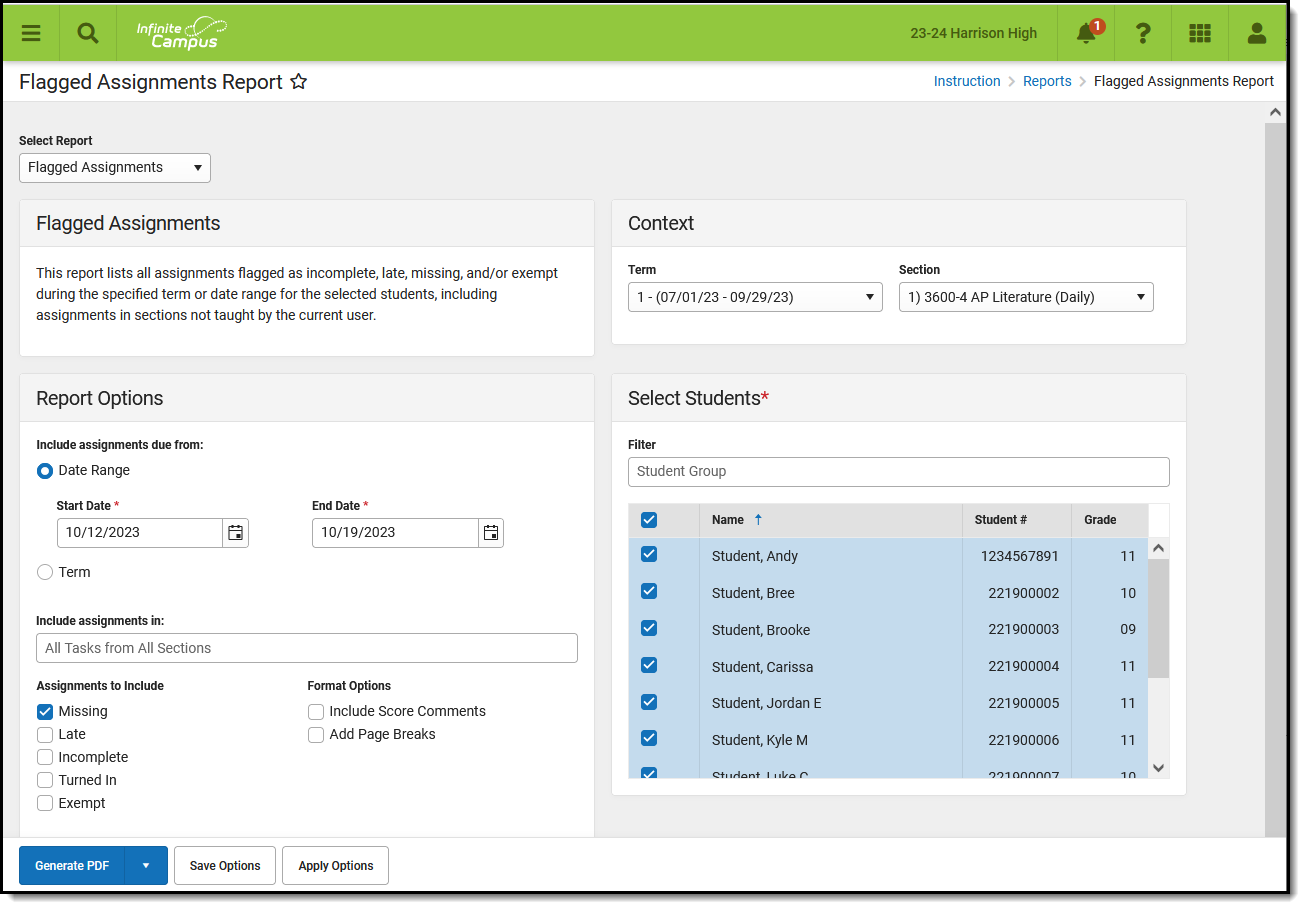
Task: Favorite this report with star icon
Action: pyautogui.click(x=298, y=82)
